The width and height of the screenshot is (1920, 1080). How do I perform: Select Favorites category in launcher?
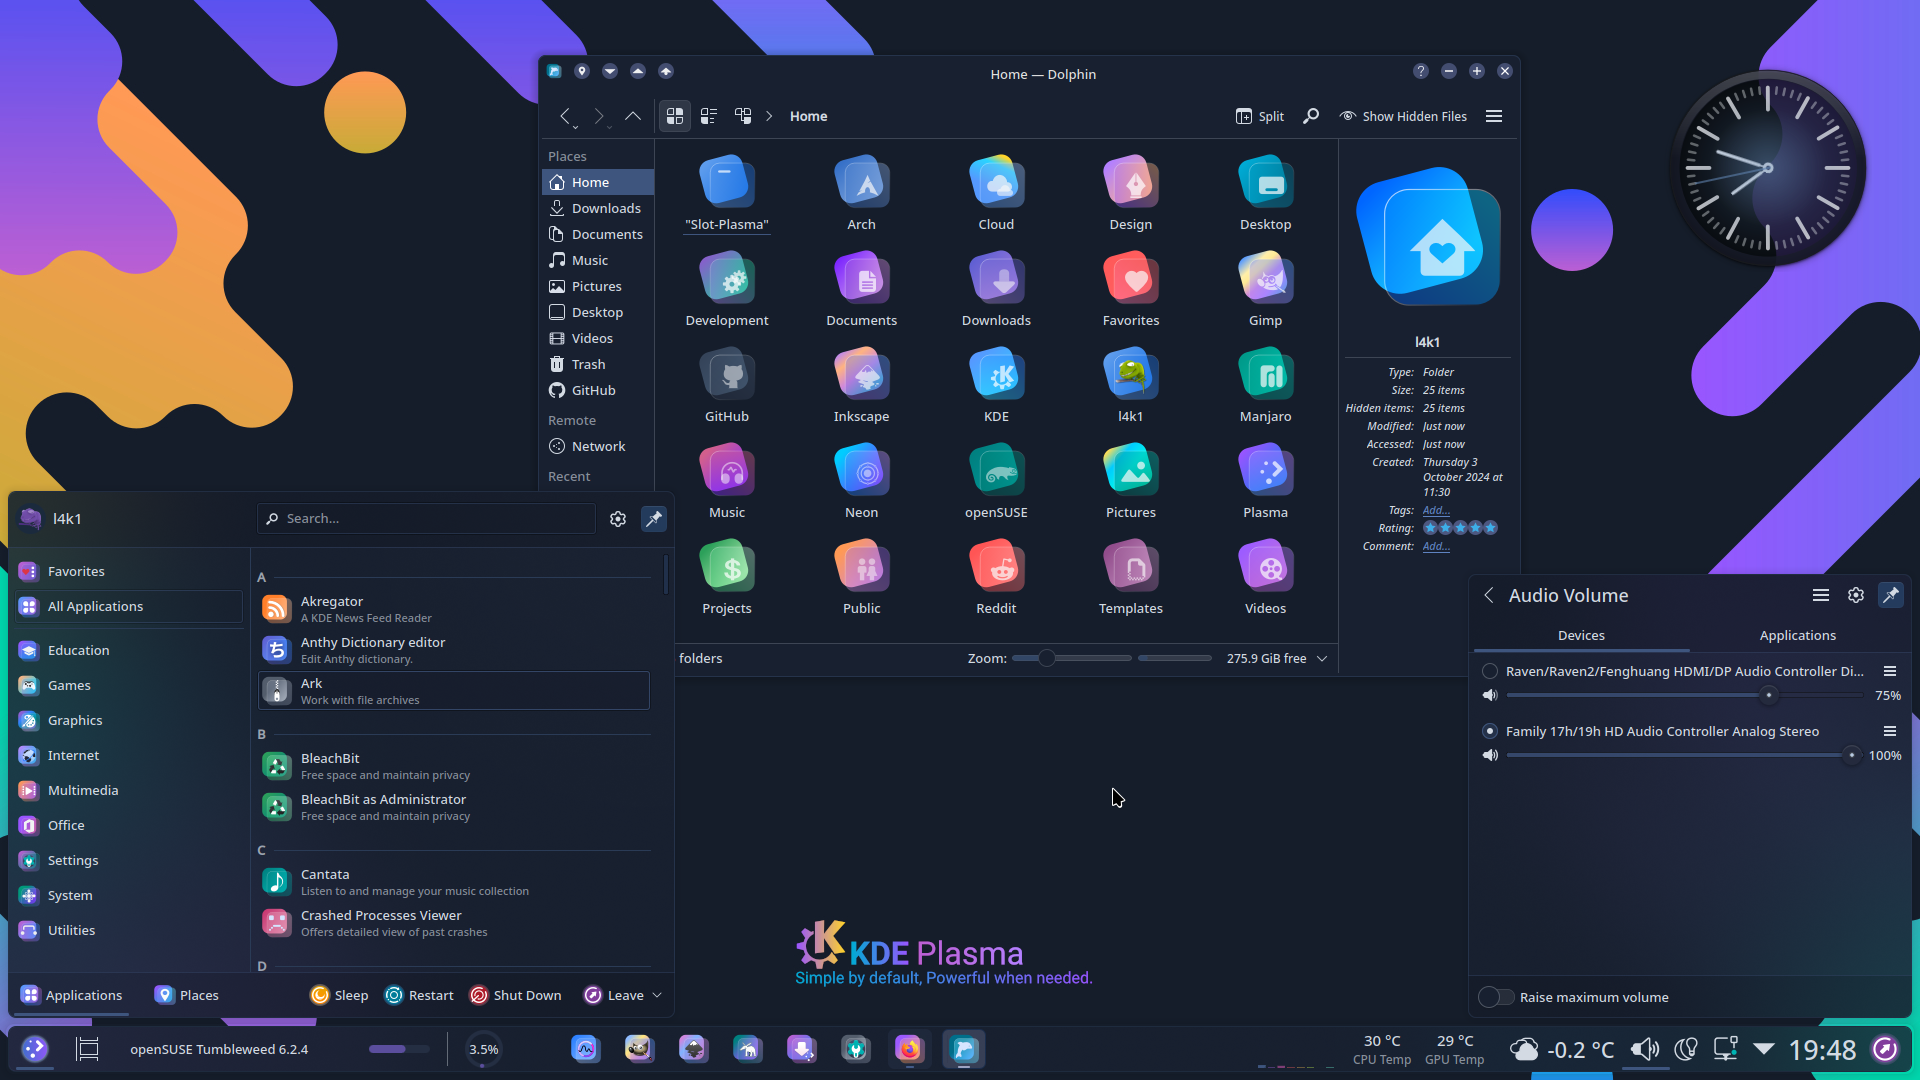(x=129, y=571)
